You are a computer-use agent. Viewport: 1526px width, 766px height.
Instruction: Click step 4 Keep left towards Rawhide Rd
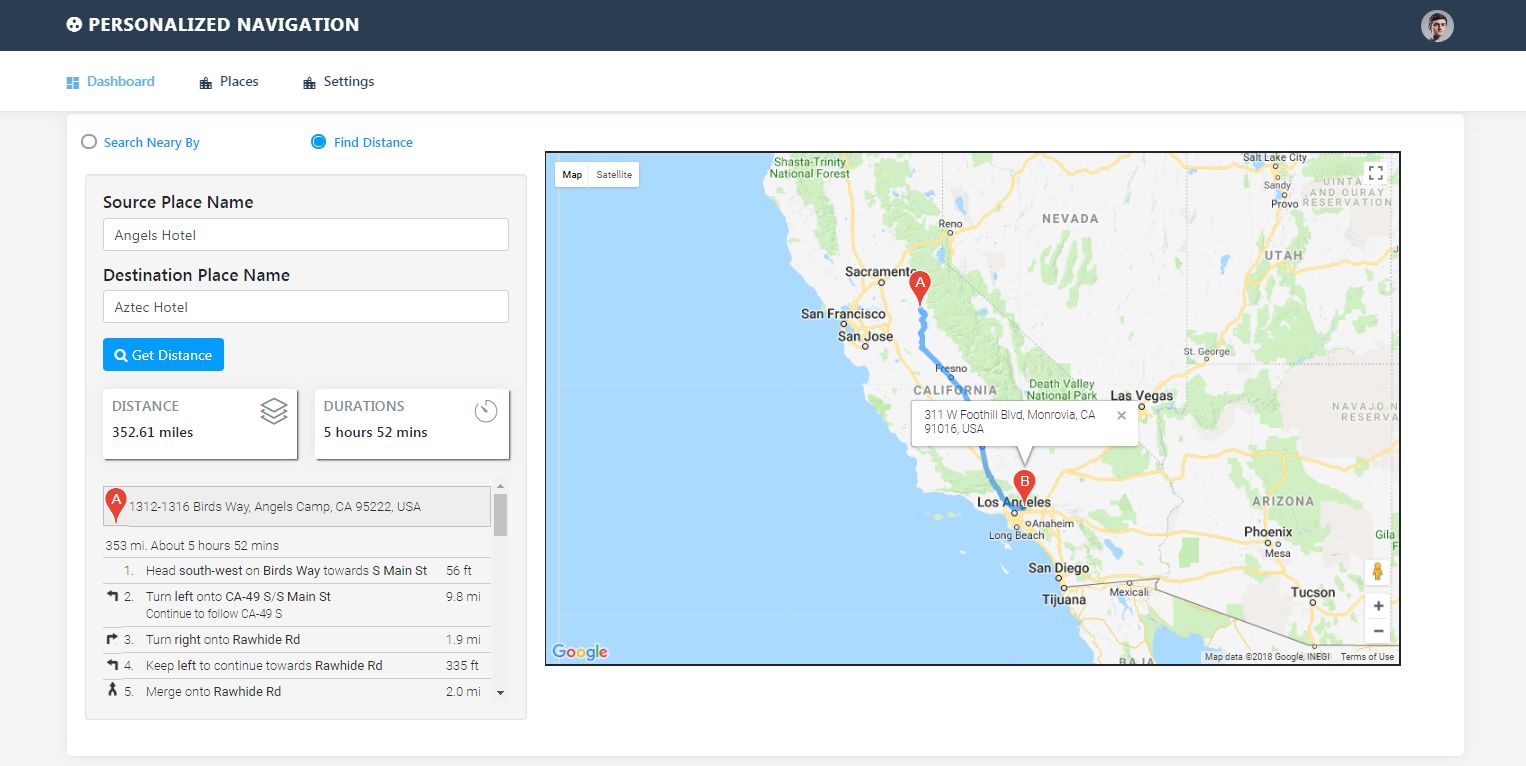[x=297, y=666]
